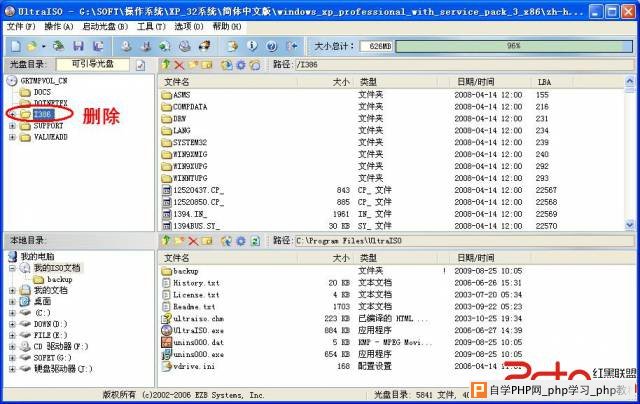Select the GRTMPVOL_CN root node

tap(44, 81)
